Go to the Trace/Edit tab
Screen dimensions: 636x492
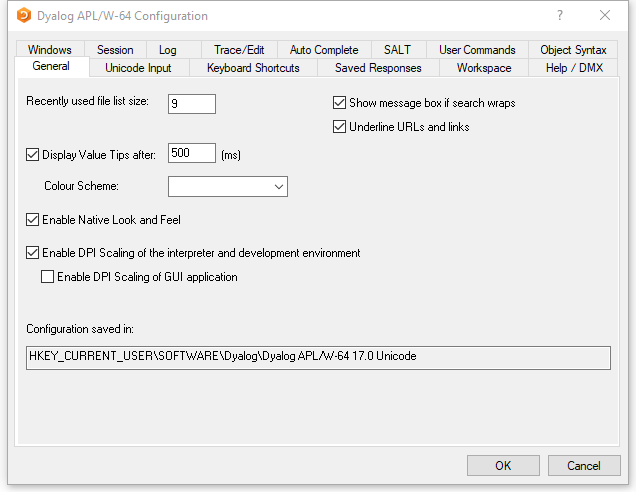(239, 49)
